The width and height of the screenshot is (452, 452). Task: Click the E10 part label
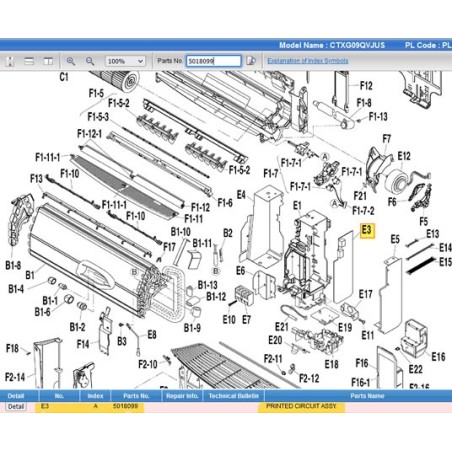(x=229, y=320)
